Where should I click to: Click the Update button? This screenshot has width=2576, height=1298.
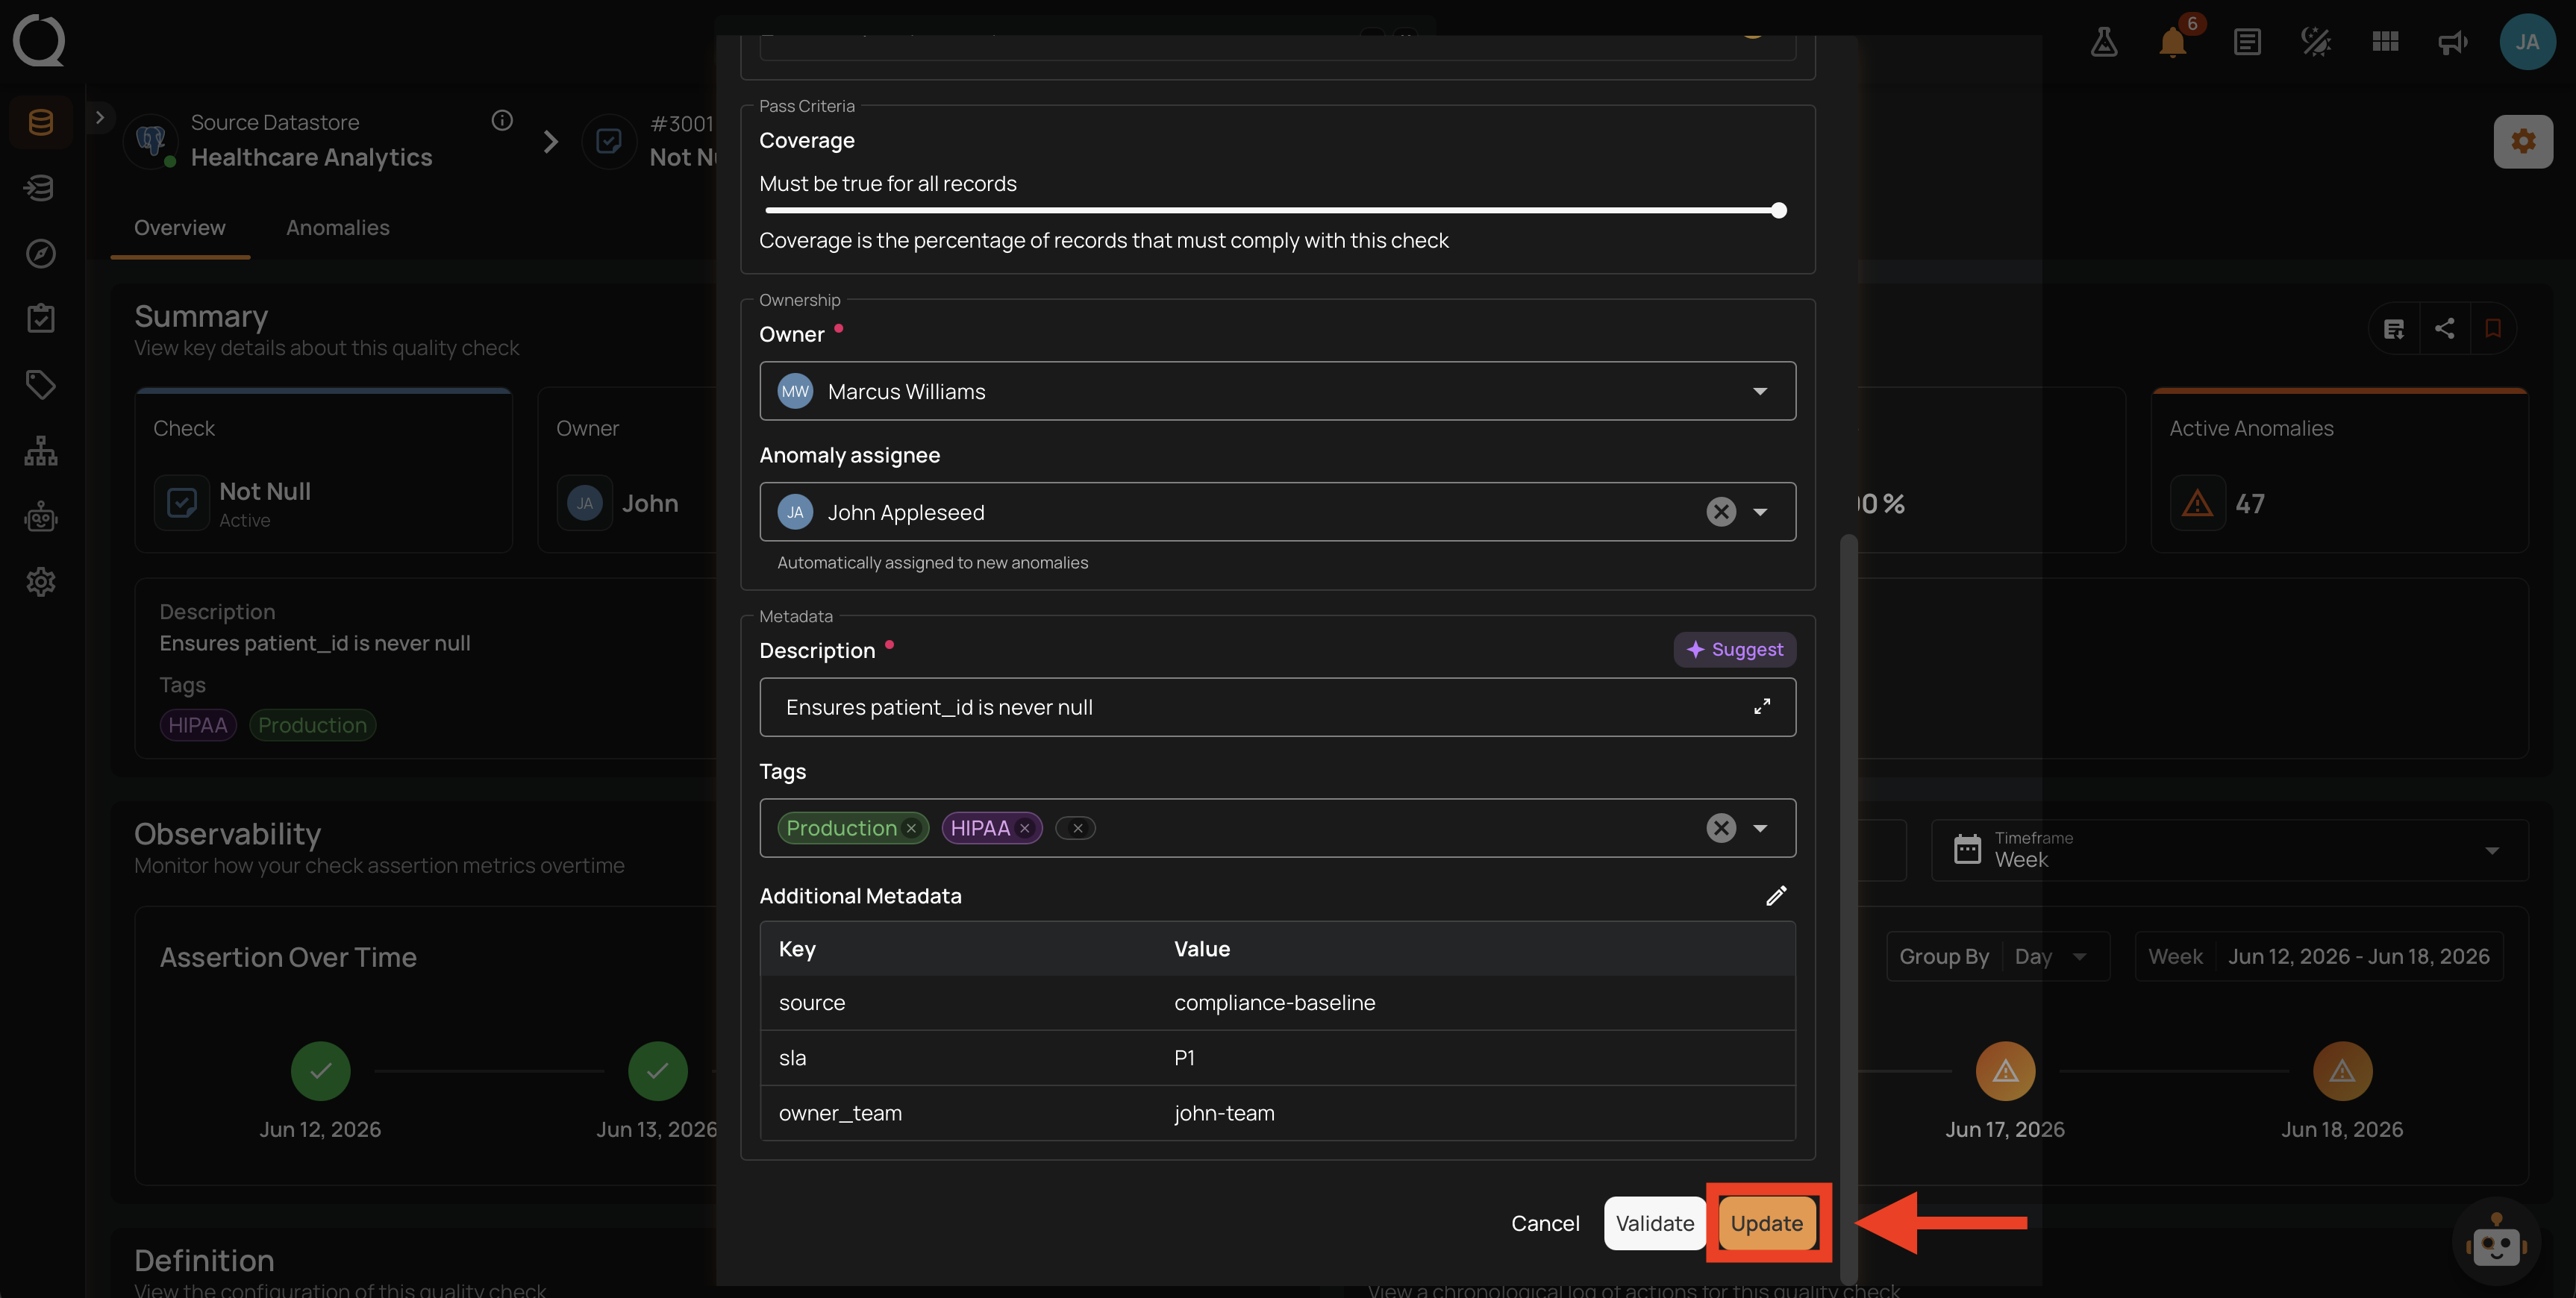(x=1766, y=1223)
